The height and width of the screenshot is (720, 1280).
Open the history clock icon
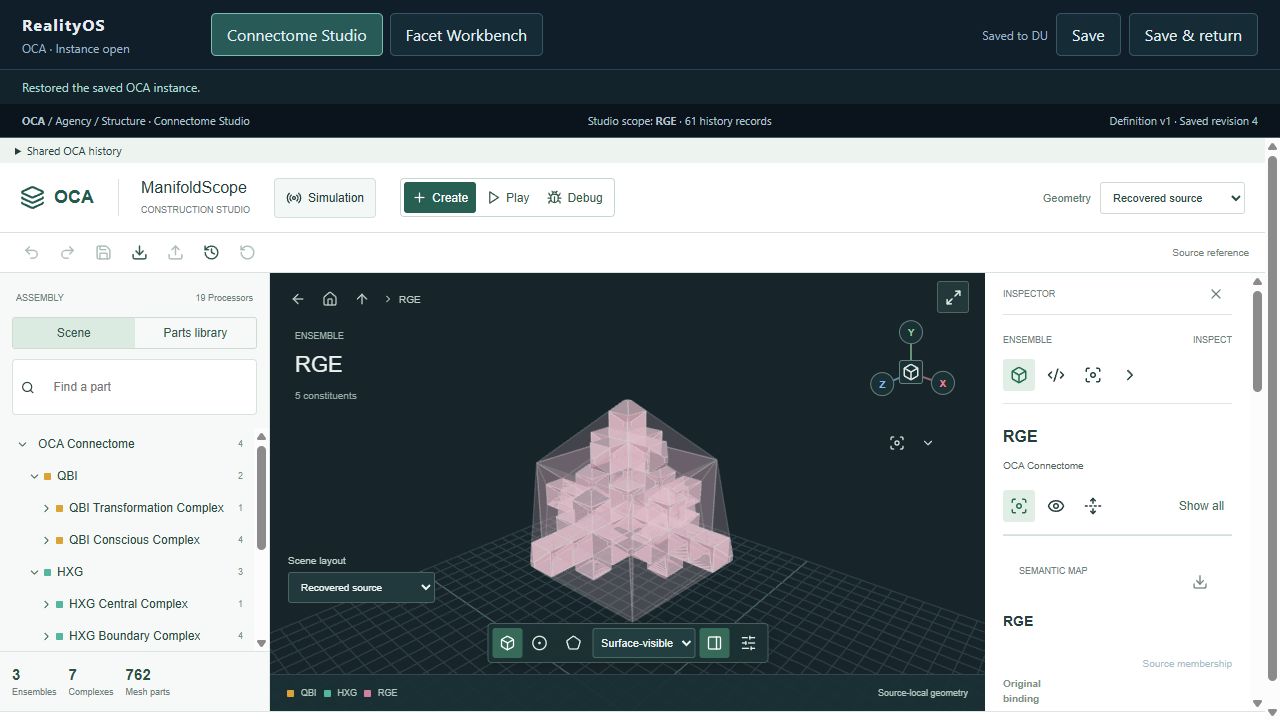(x=211, y=253)
